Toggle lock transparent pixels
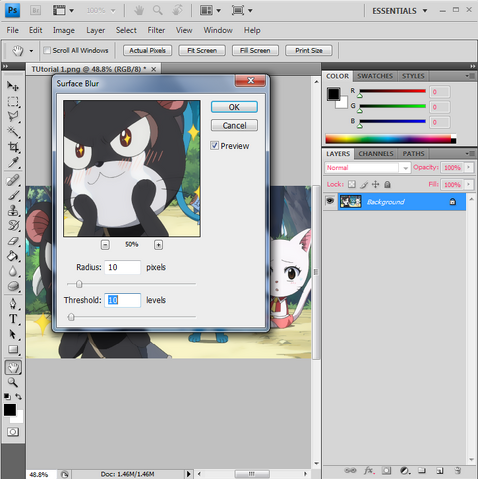The image size is (478, 479). click(352, 184)
